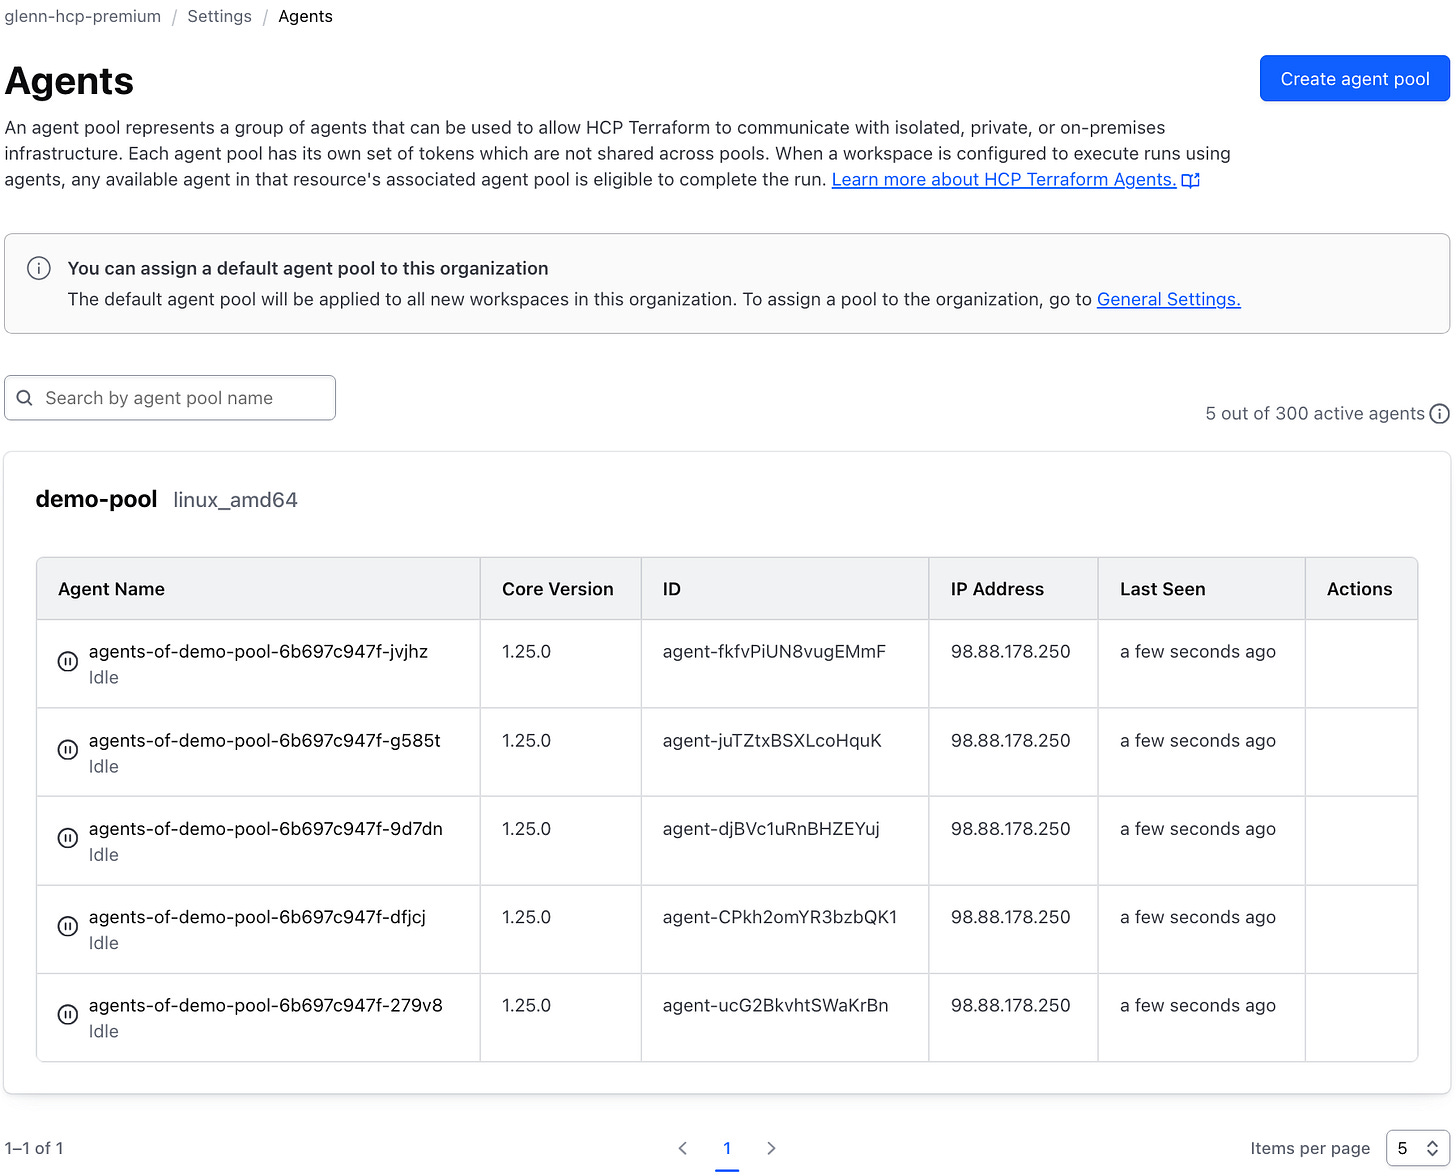Click the info icon in default pool banner

39,268
